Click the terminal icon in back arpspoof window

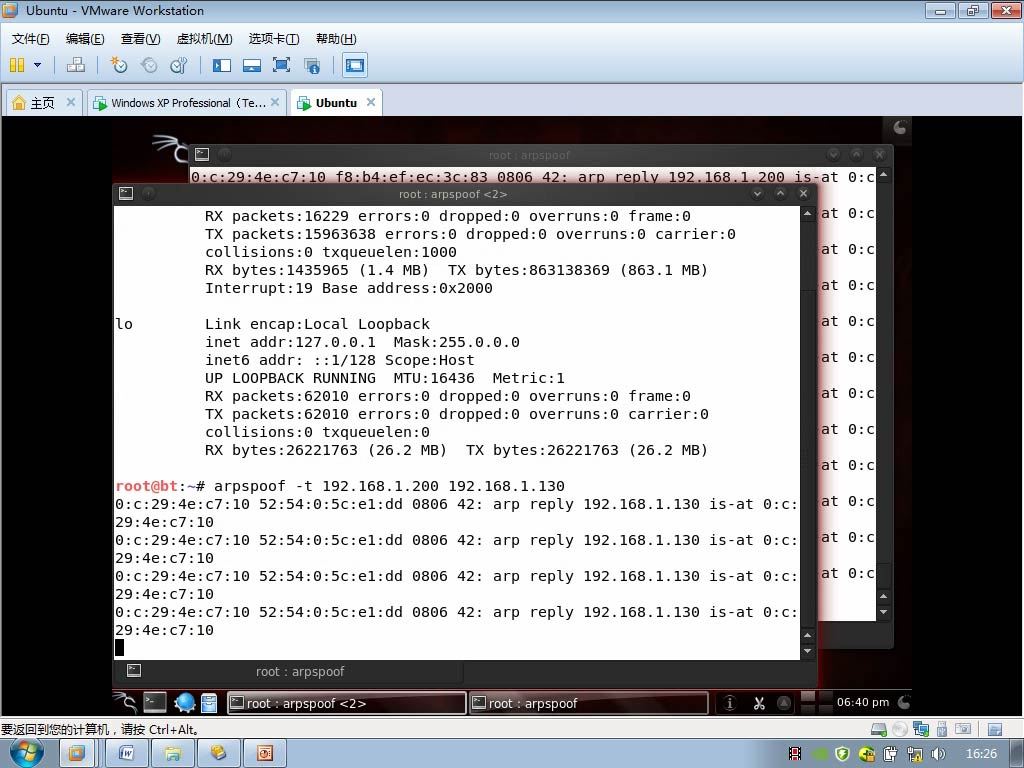(202, 154)
